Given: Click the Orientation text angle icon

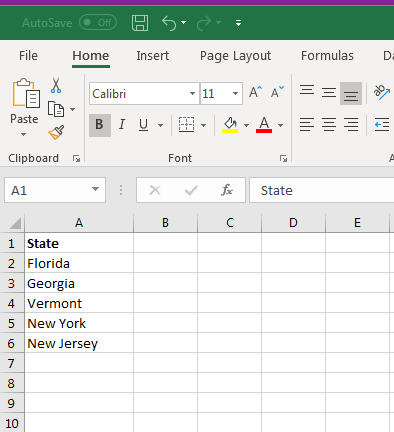Looking at the screenshot, I should pyautogui.click(x=381, y=92).
